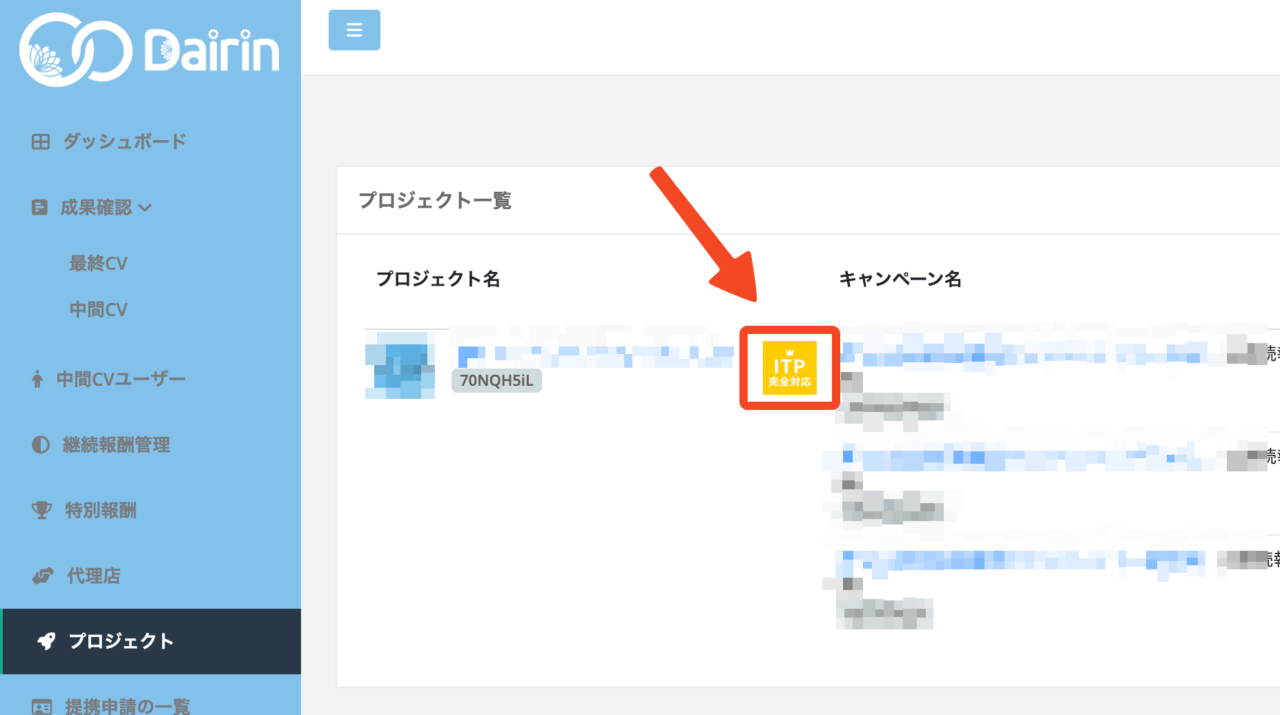The height and width of the screenshot is (715, 1280).
Task: Collapse the 成果確認 menu chevron
Action: pos(144,208)
